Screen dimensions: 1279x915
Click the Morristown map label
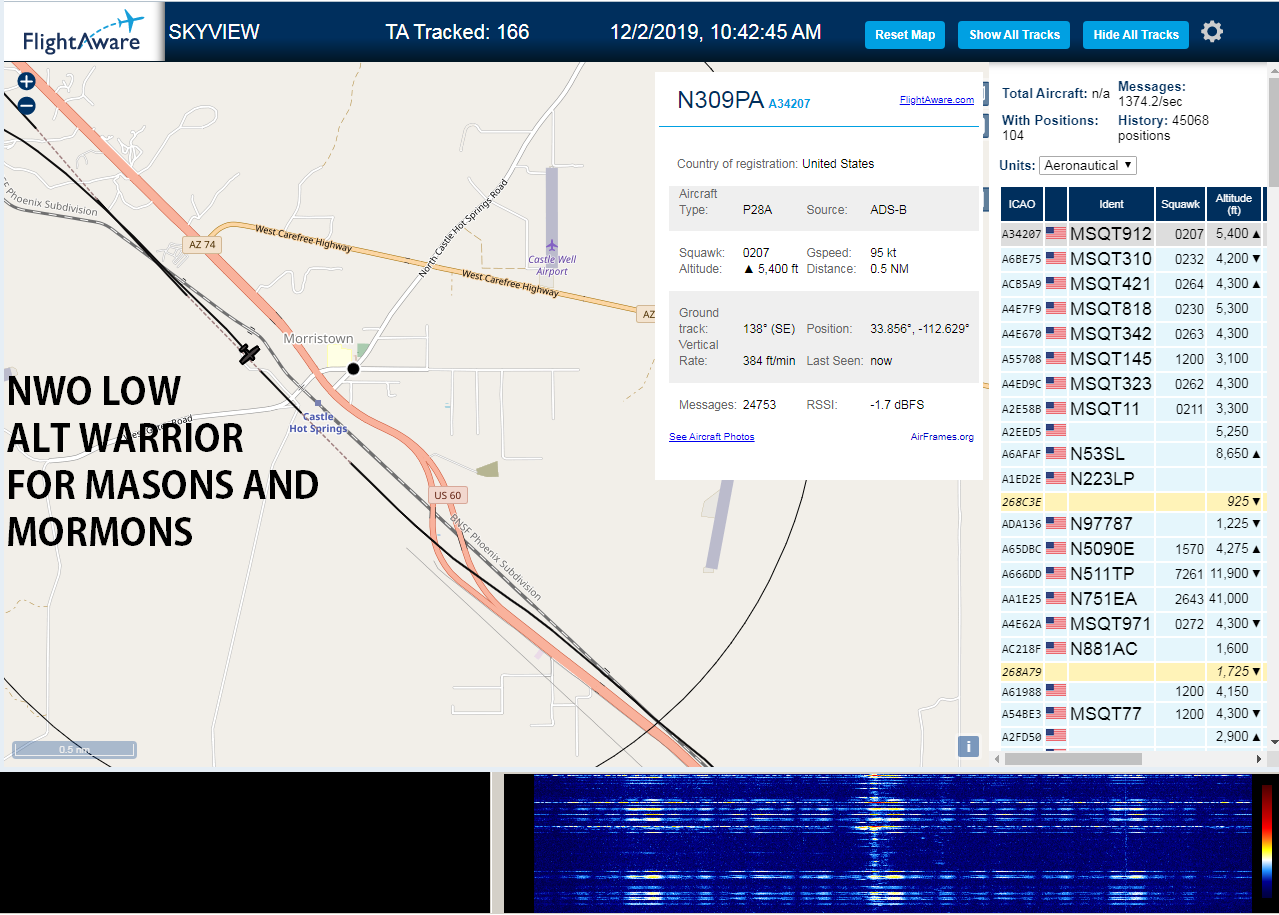click(x=318, y=338)
